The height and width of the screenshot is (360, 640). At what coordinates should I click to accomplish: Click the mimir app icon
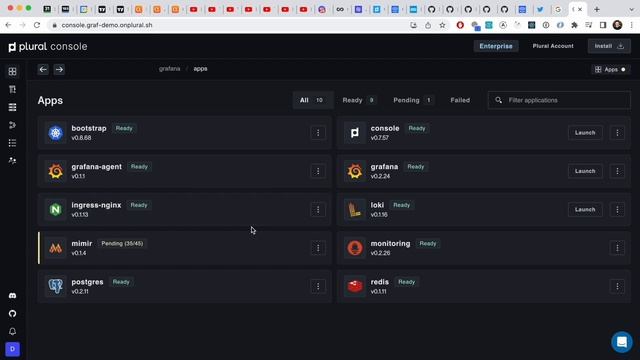pos(56,248)
